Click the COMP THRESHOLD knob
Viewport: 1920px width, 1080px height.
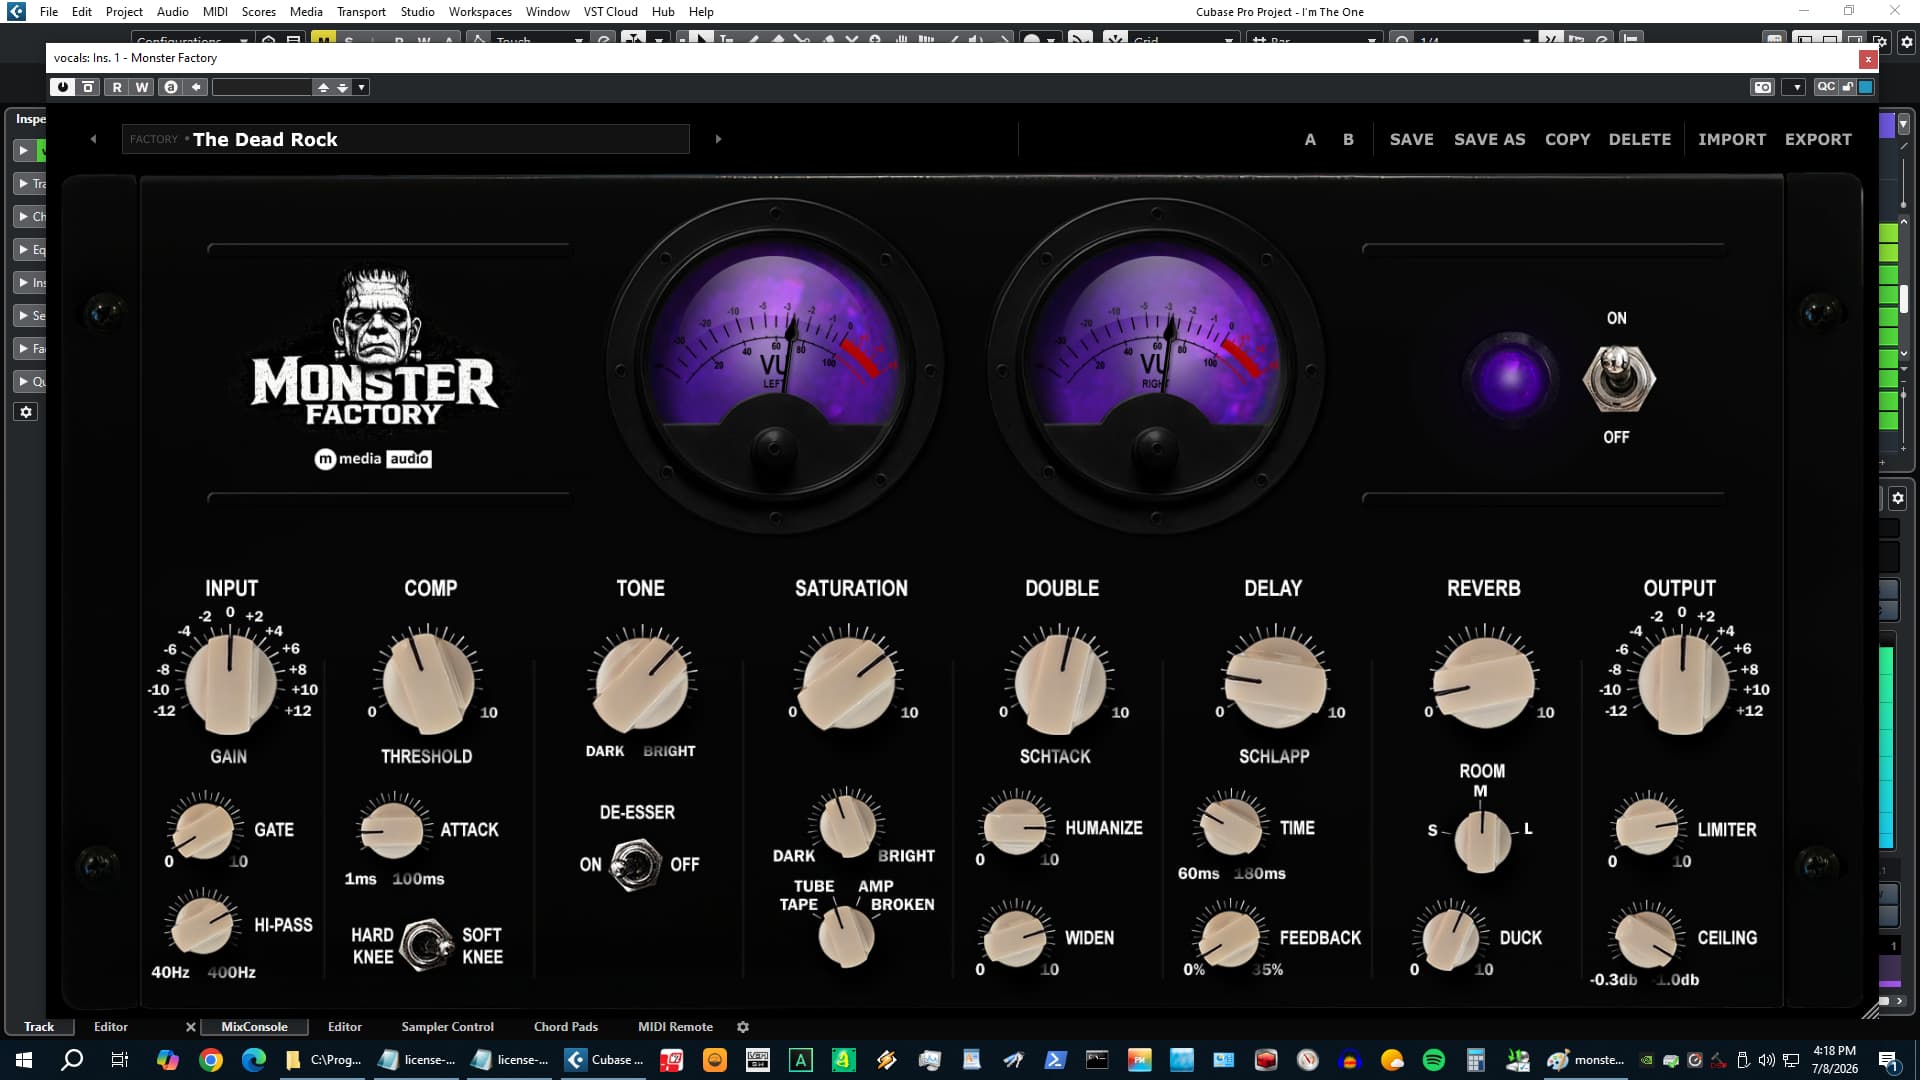click(x=428, y=682)
